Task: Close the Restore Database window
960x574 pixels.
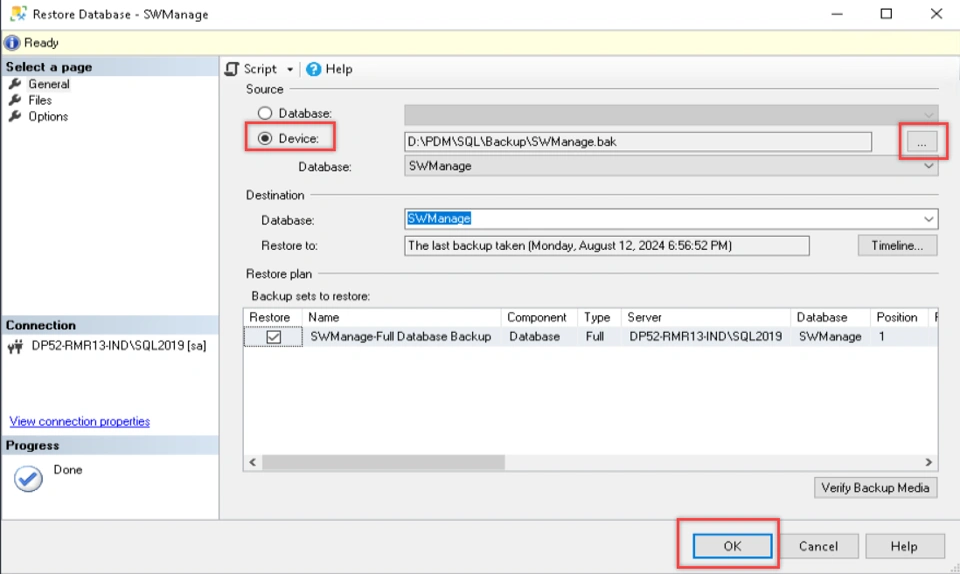Action: pyautogui.click(x=936, y=13)
